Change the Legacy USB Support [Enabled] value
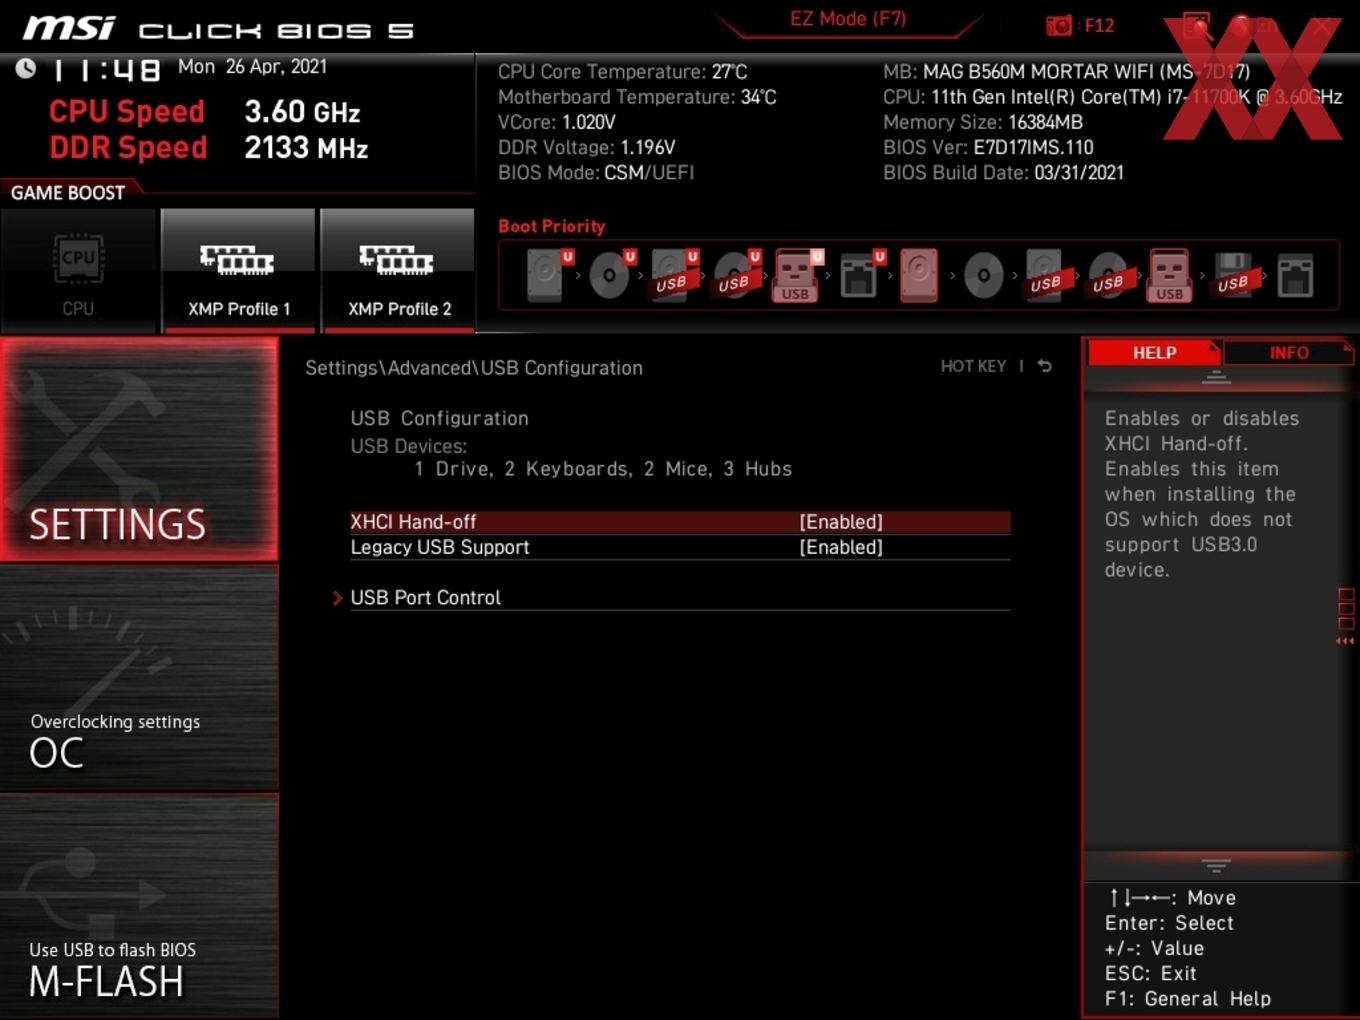Viewport: 1360px width, 1020px height. [x=841, y=547]
